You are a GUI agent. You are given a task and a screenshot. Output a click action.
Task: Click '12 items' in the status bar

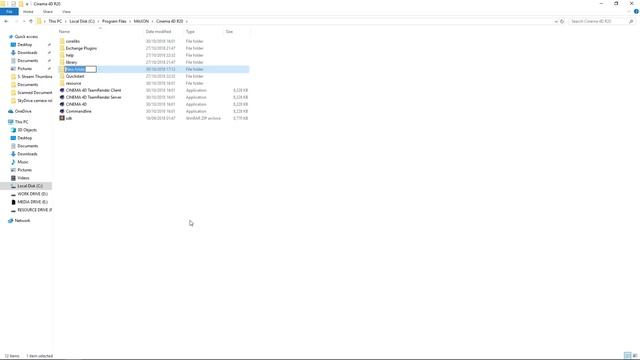[12, 356]
